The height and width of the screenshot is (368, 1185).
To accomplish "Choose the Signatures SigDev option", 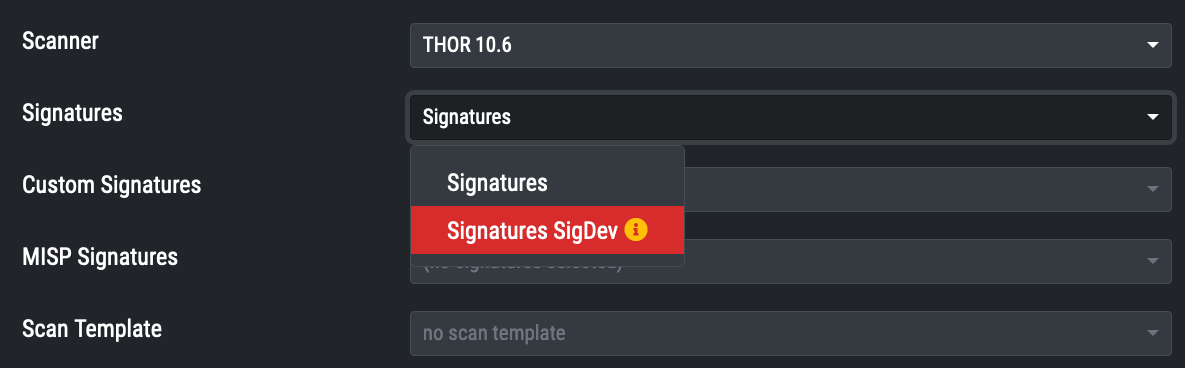I will point(547,230).
